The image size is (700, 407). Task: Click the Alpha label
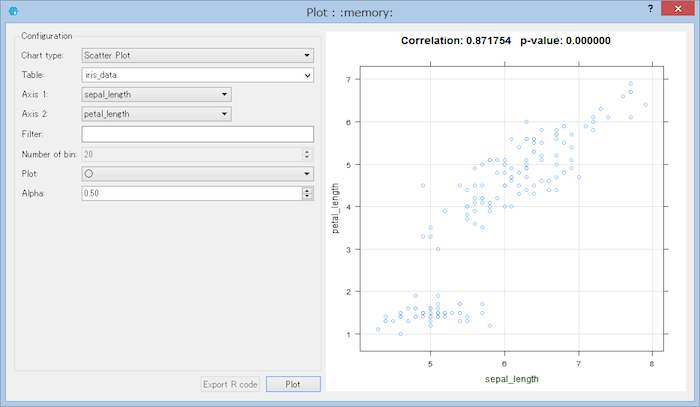pos(33,193)
